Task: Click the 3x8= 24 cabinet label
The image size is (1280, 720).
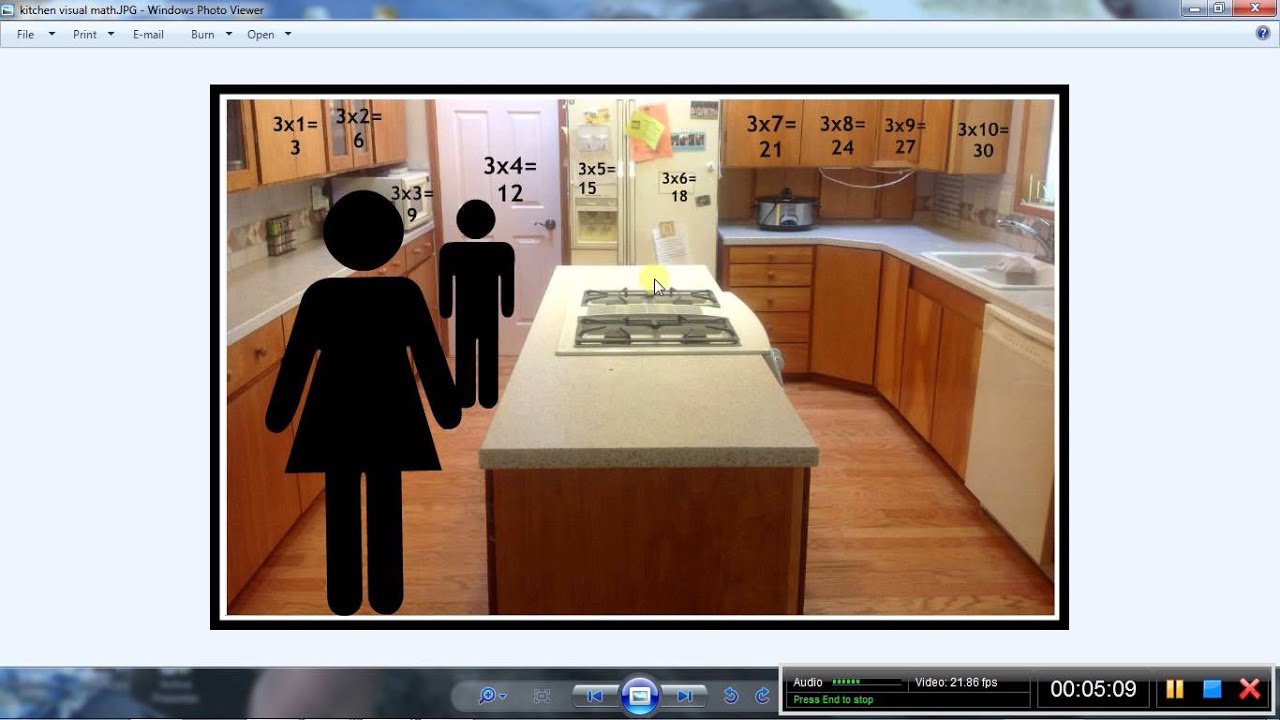Action: pos(843,136)
